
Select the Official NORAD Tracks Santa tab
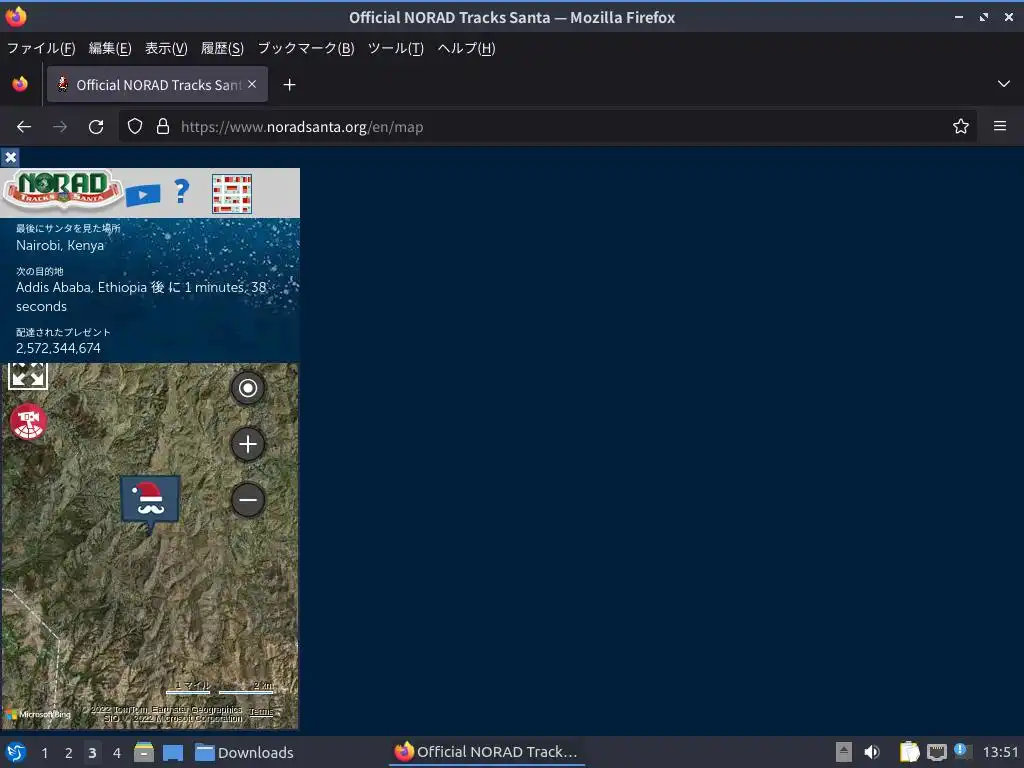click(157, 84)
